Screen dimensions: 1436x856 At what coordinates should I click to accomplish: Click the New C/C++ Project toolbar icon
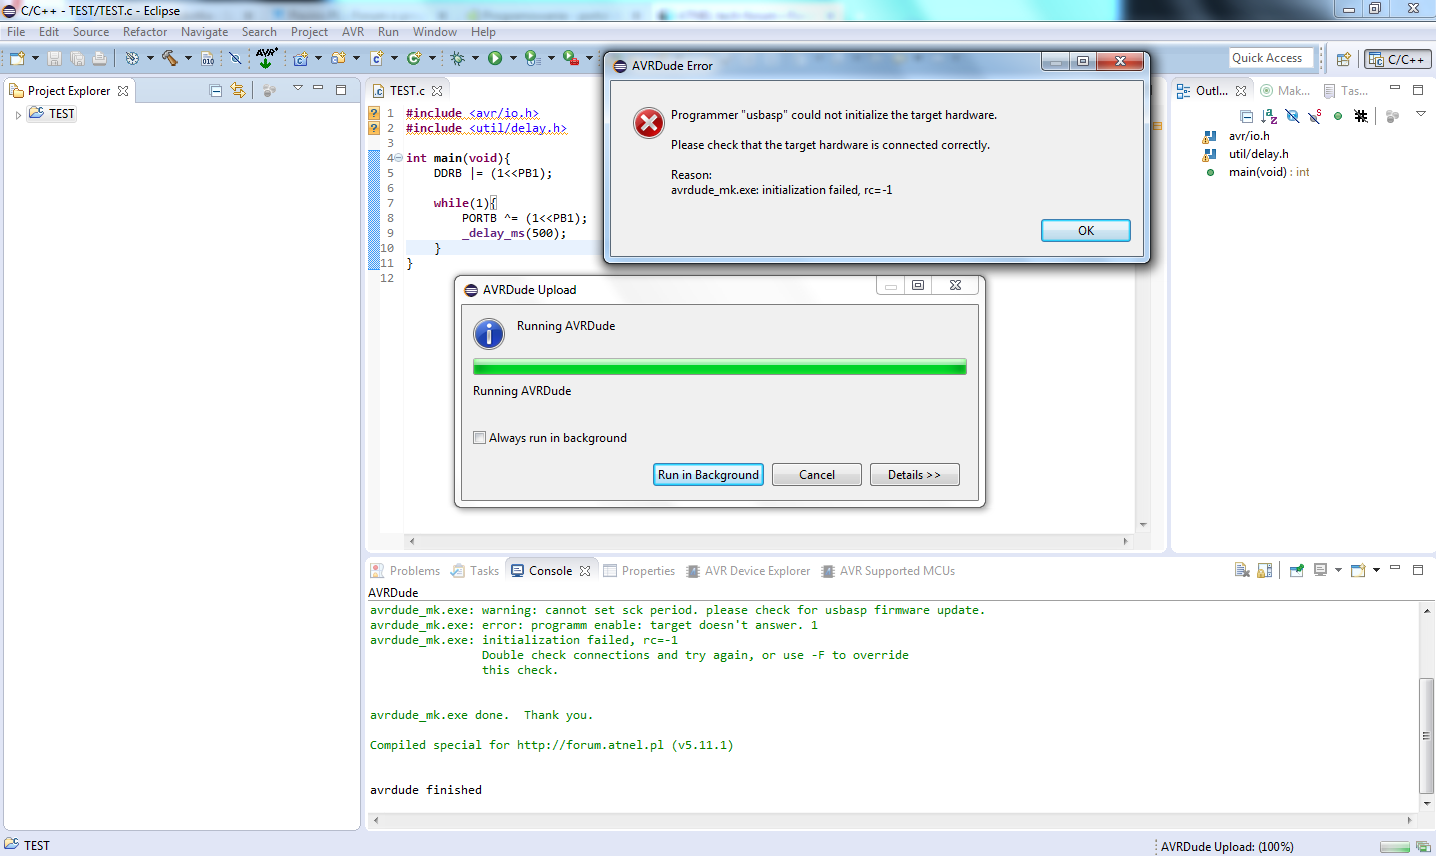[300, 58]
